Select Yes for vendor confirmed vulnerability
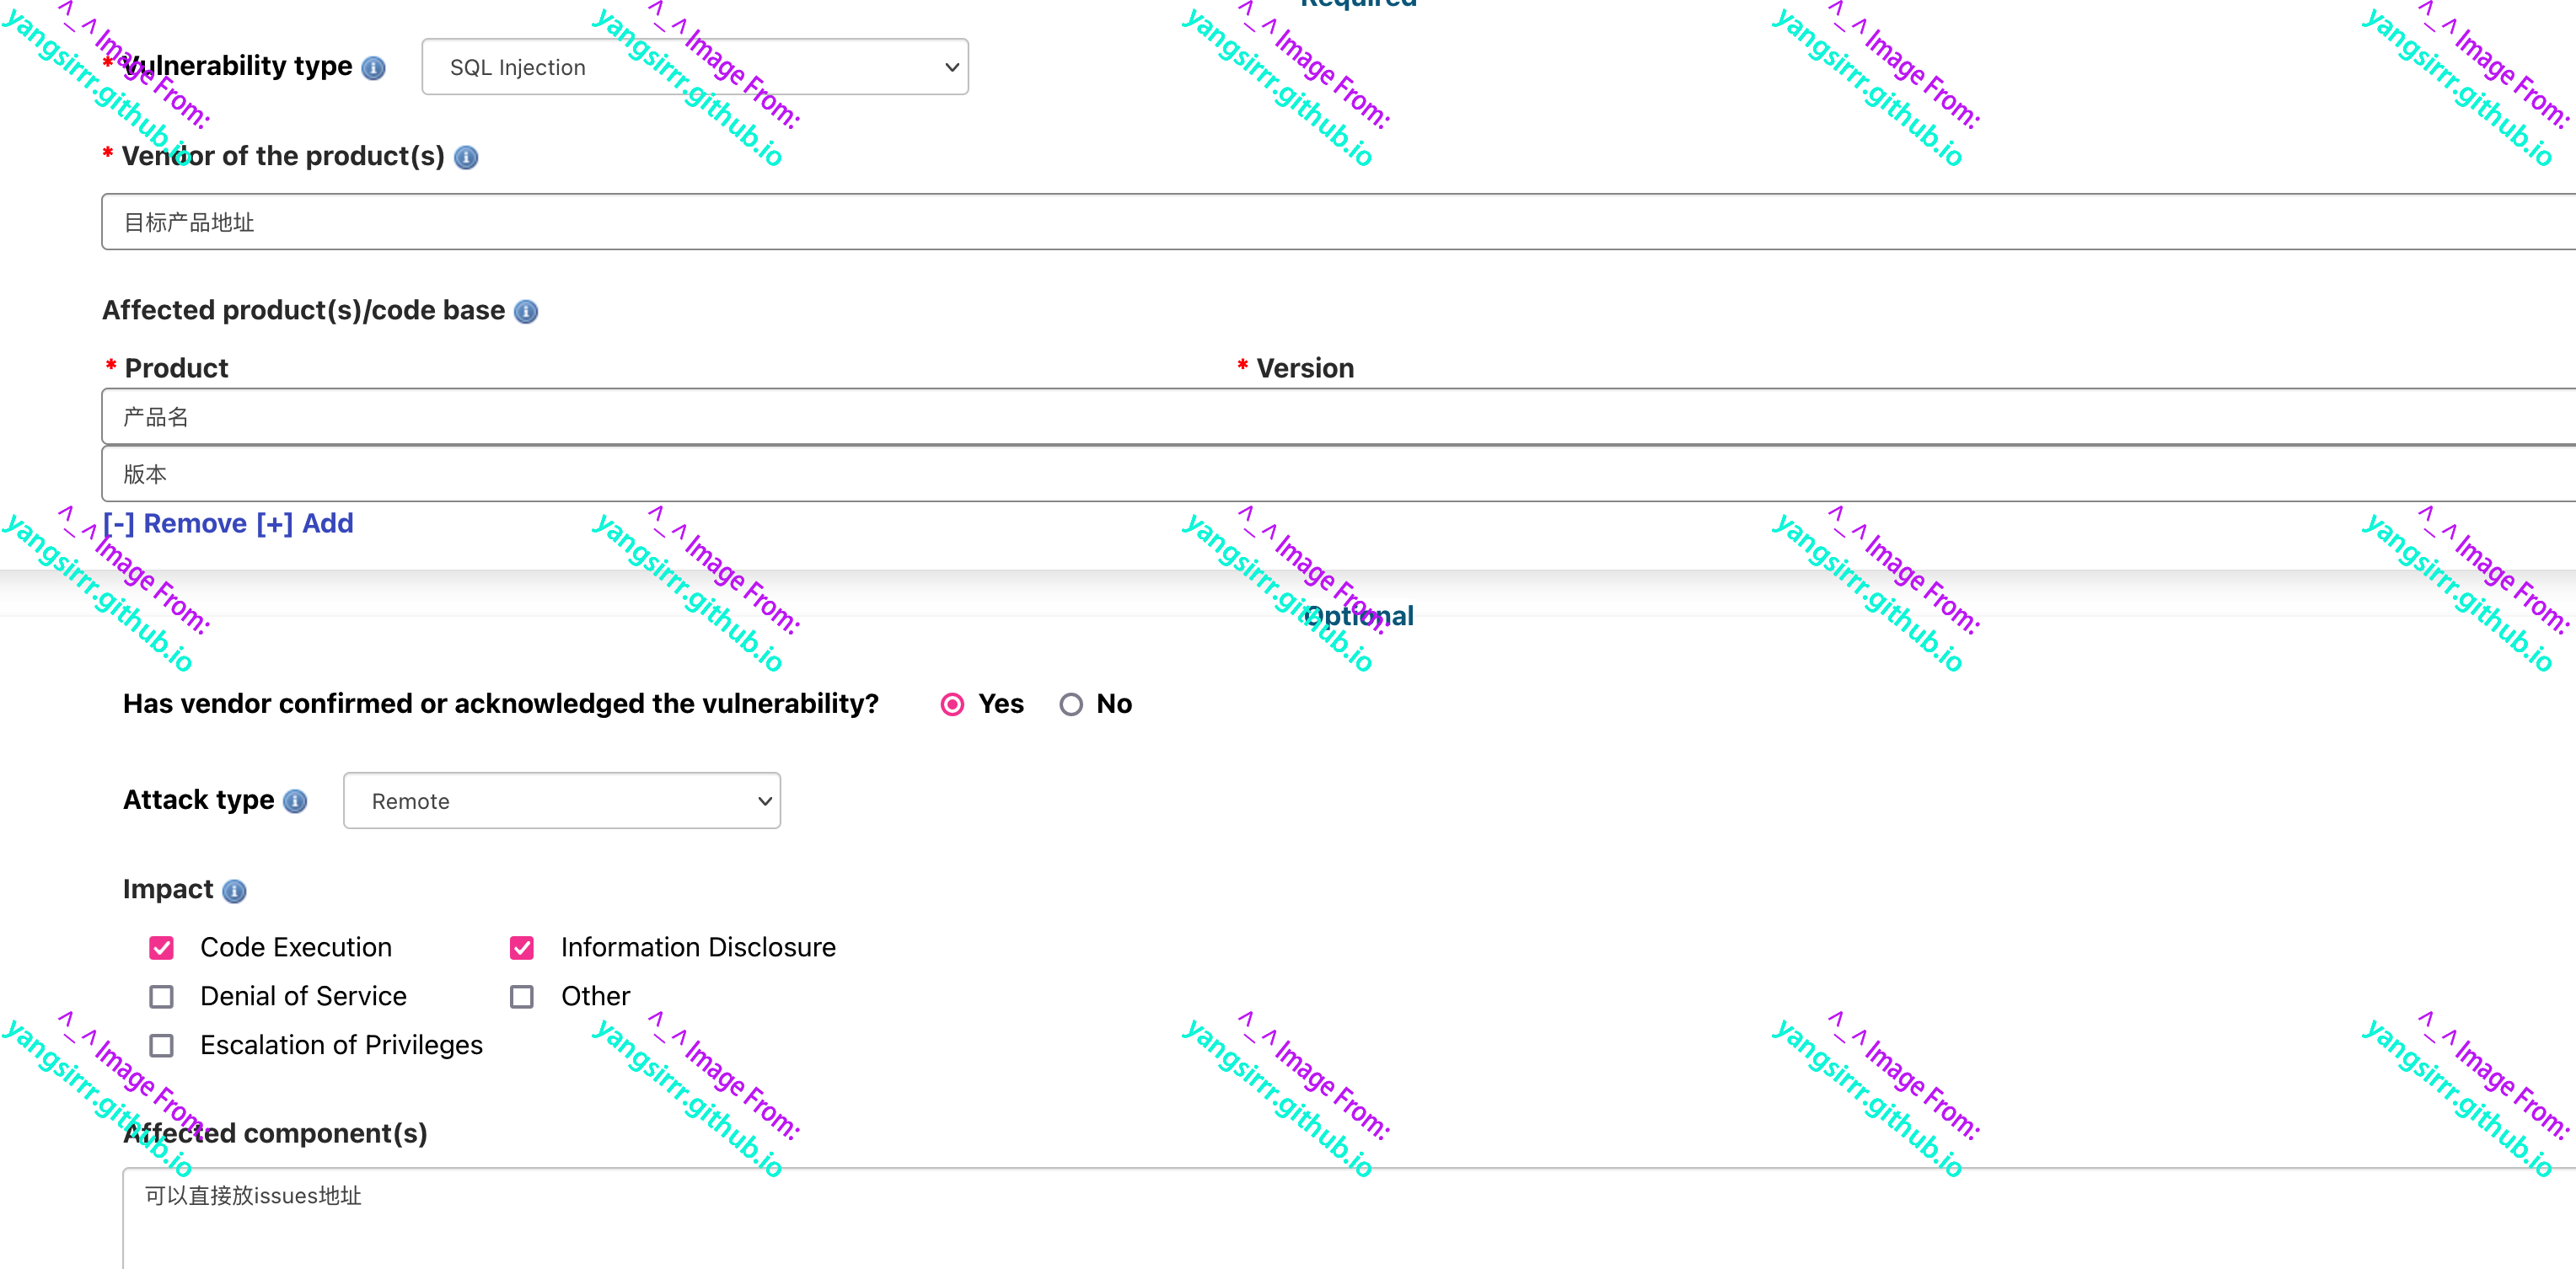Viewport: 2576px width, 1269px height. coord(952,705)
